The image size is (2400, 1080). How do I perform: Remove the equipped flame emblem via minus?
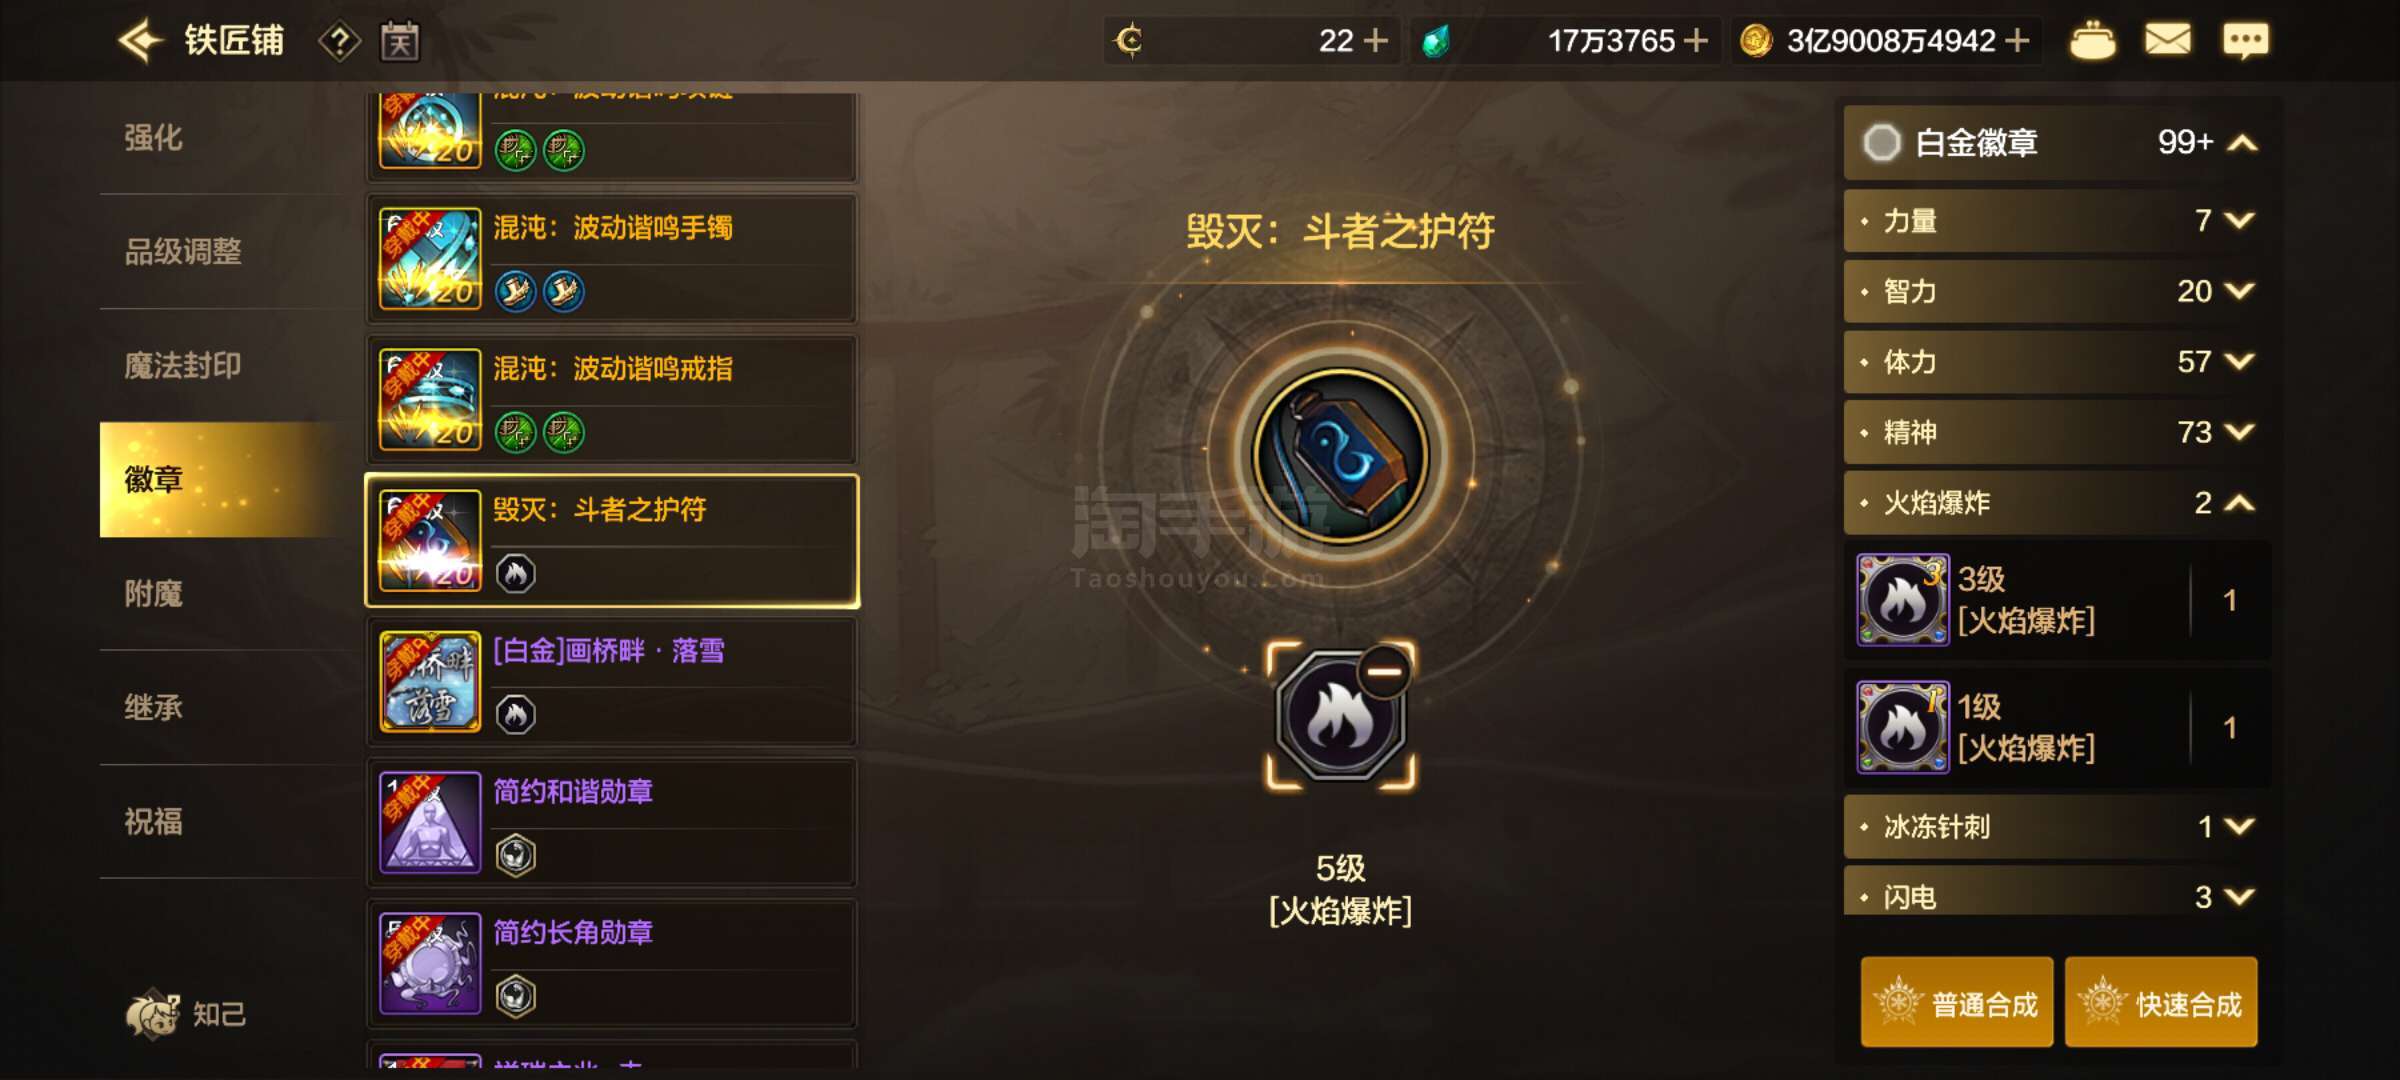[1384, 671]
